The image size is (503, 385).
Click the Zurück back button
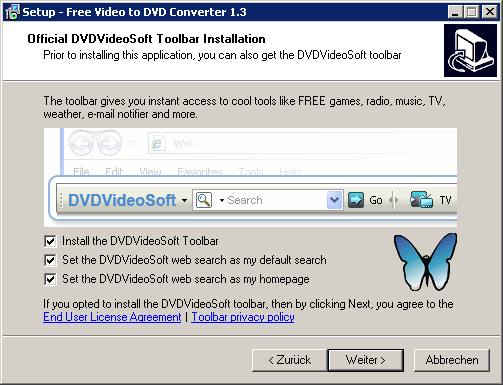289,360
